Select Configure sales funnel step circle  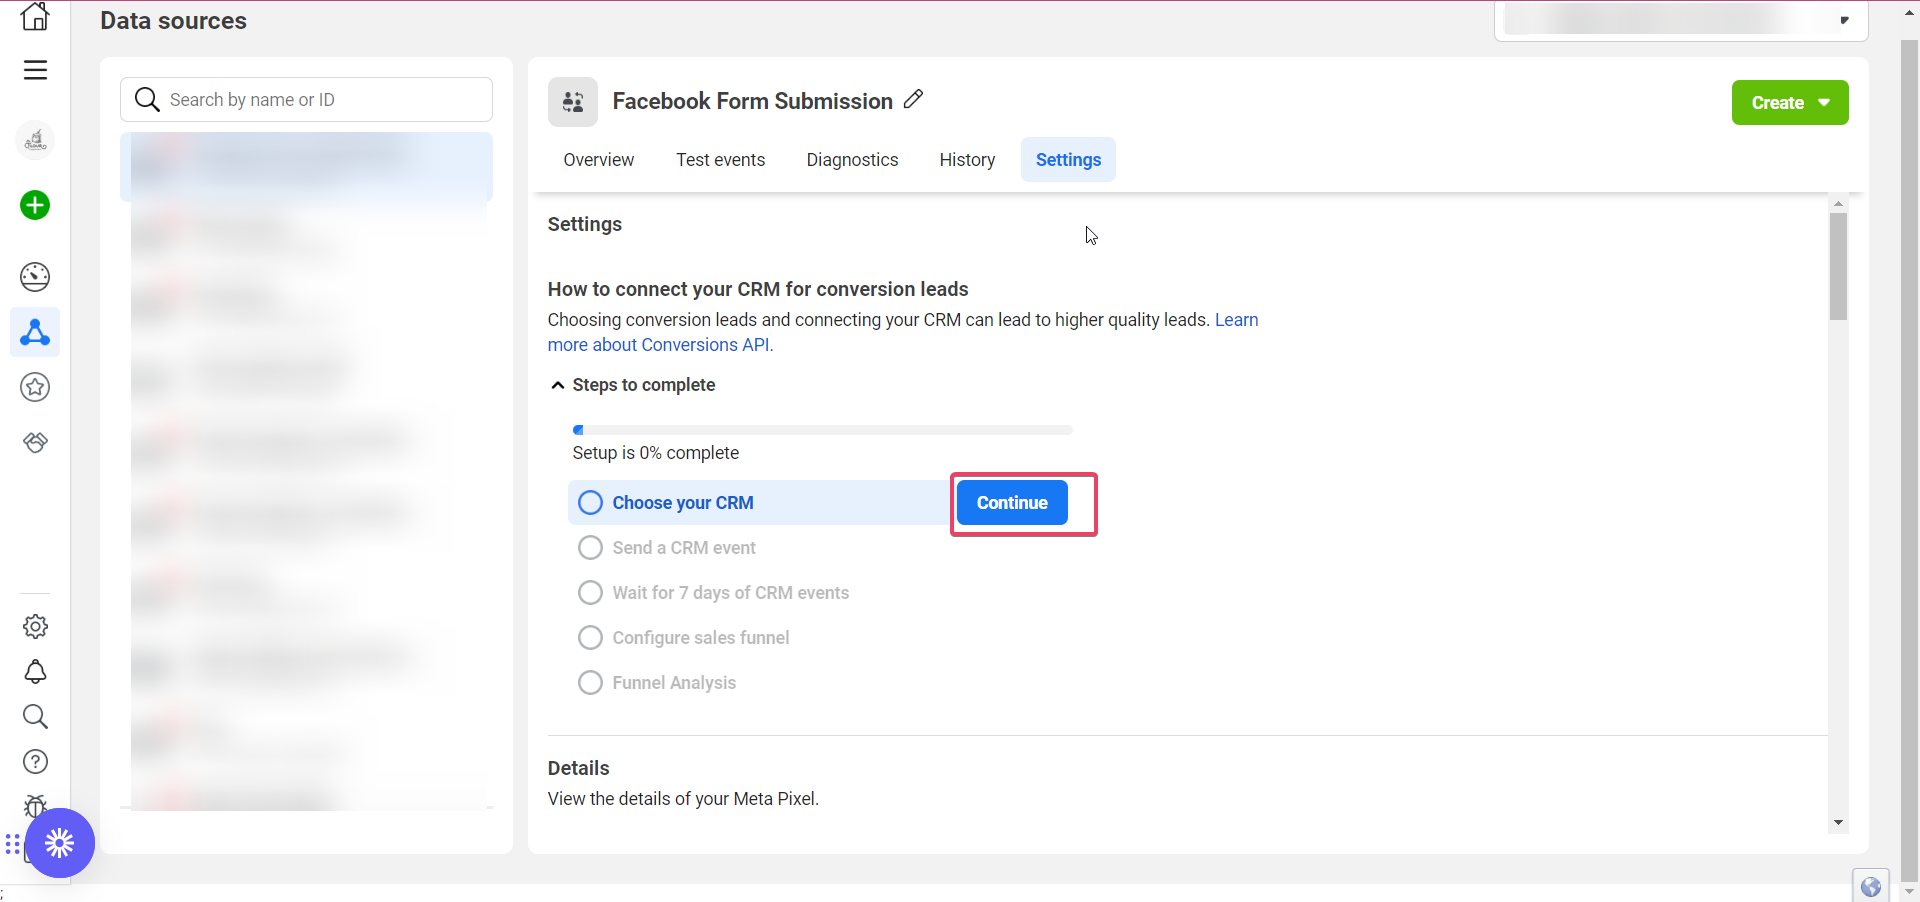[x=591, y=637]
